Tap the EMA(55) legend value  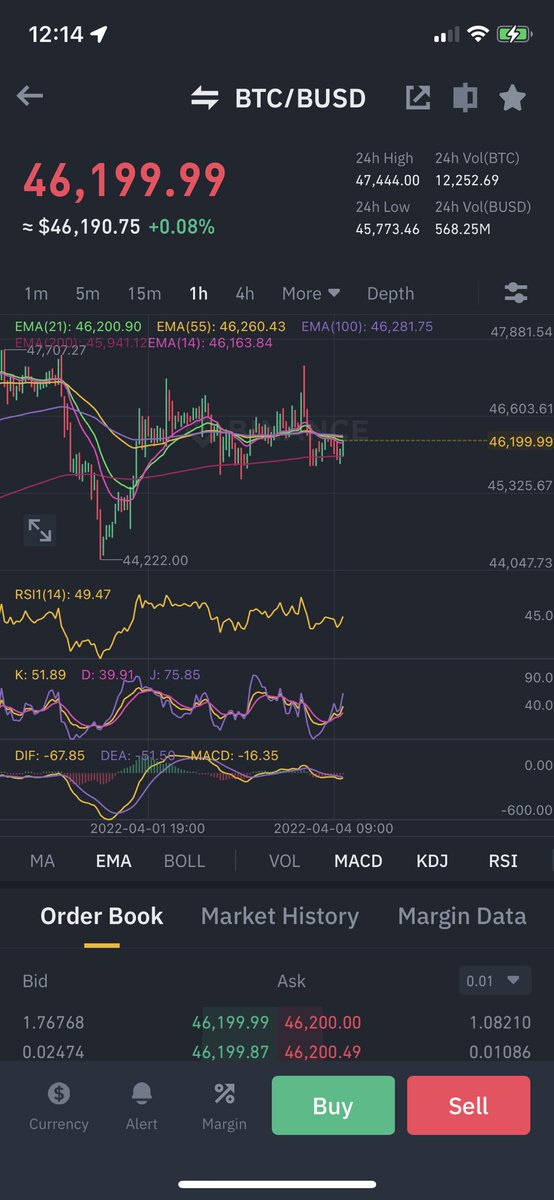221,327
